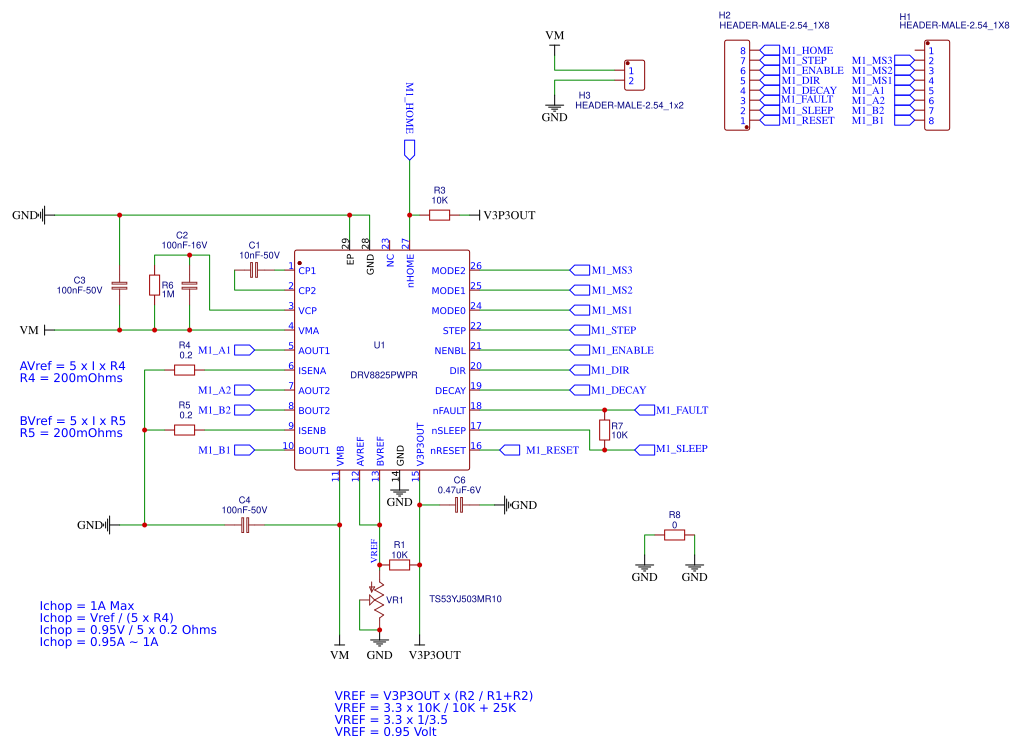Click the nSLEEP pin label on U1
This screenshot has width=1021, height=748.
(x=449, y=430)
